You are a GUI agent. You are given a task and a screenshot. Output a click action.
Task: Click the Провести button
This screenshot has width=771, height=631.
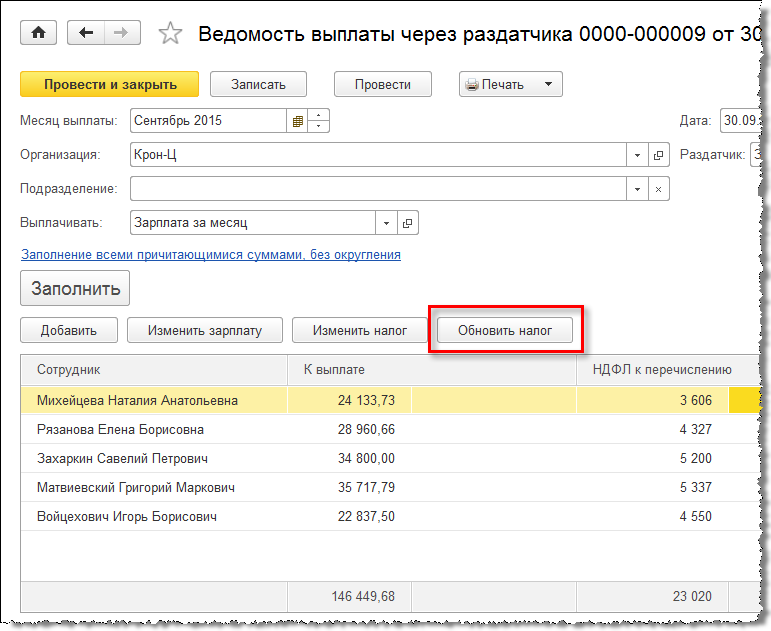tap(382, 85)
